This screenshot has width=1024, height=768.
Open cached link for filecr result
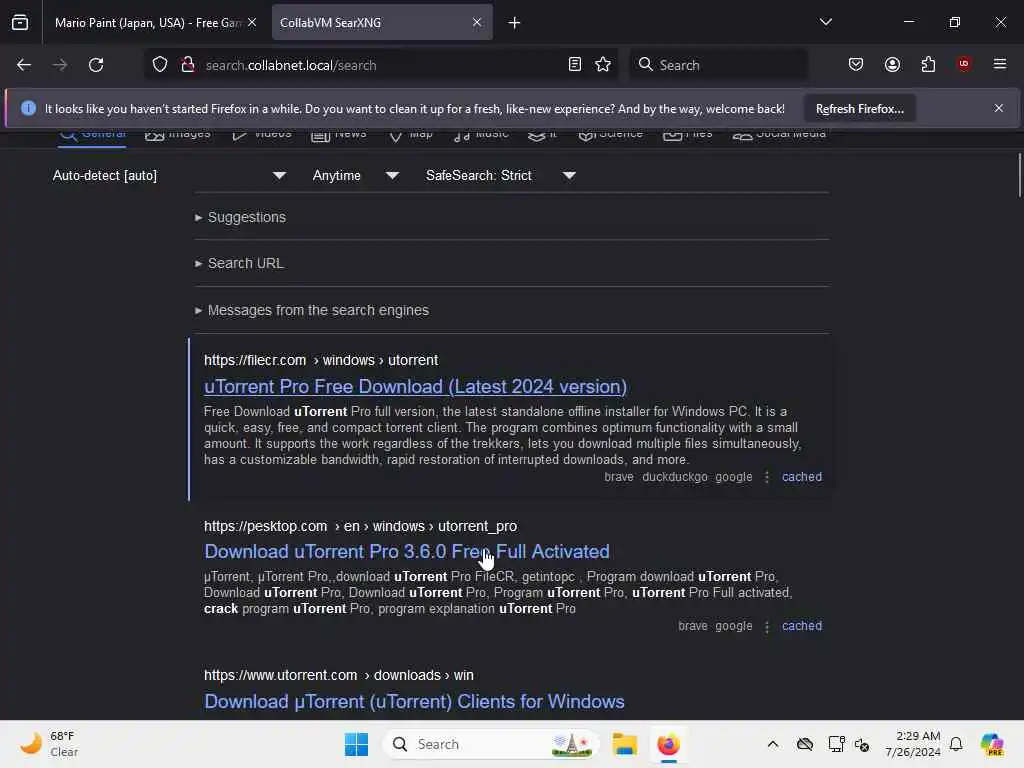tap(802, 477)
